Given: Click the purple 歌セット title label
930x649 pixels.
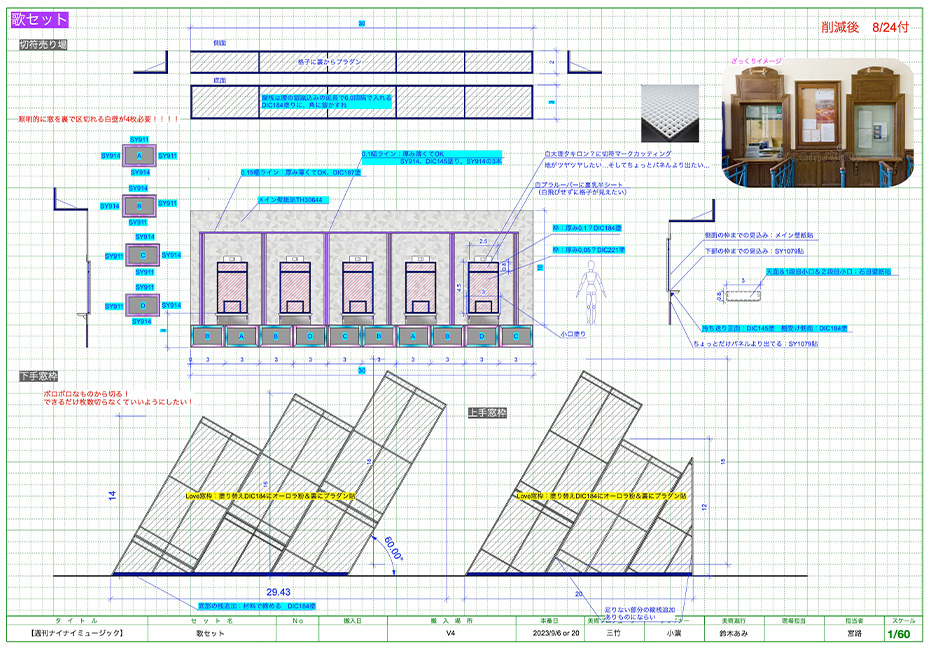Looking at the screenshot, I should [x=40, y=19].
